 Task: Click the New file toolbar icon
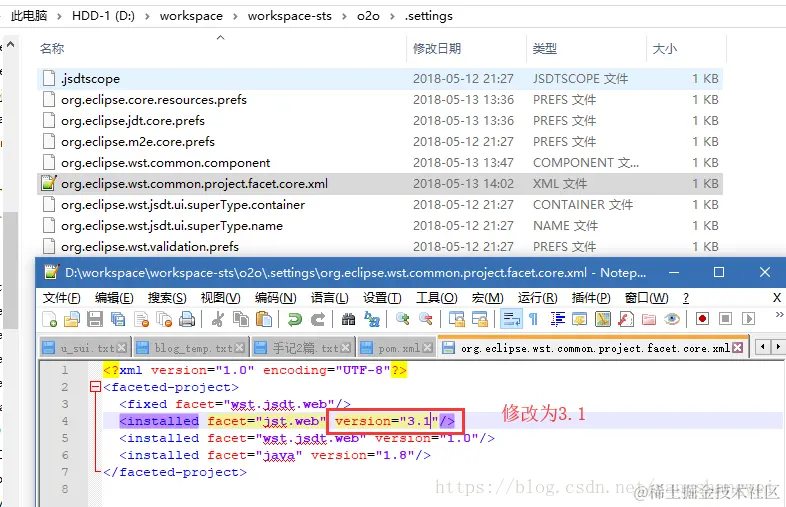(x=50, y=319)
